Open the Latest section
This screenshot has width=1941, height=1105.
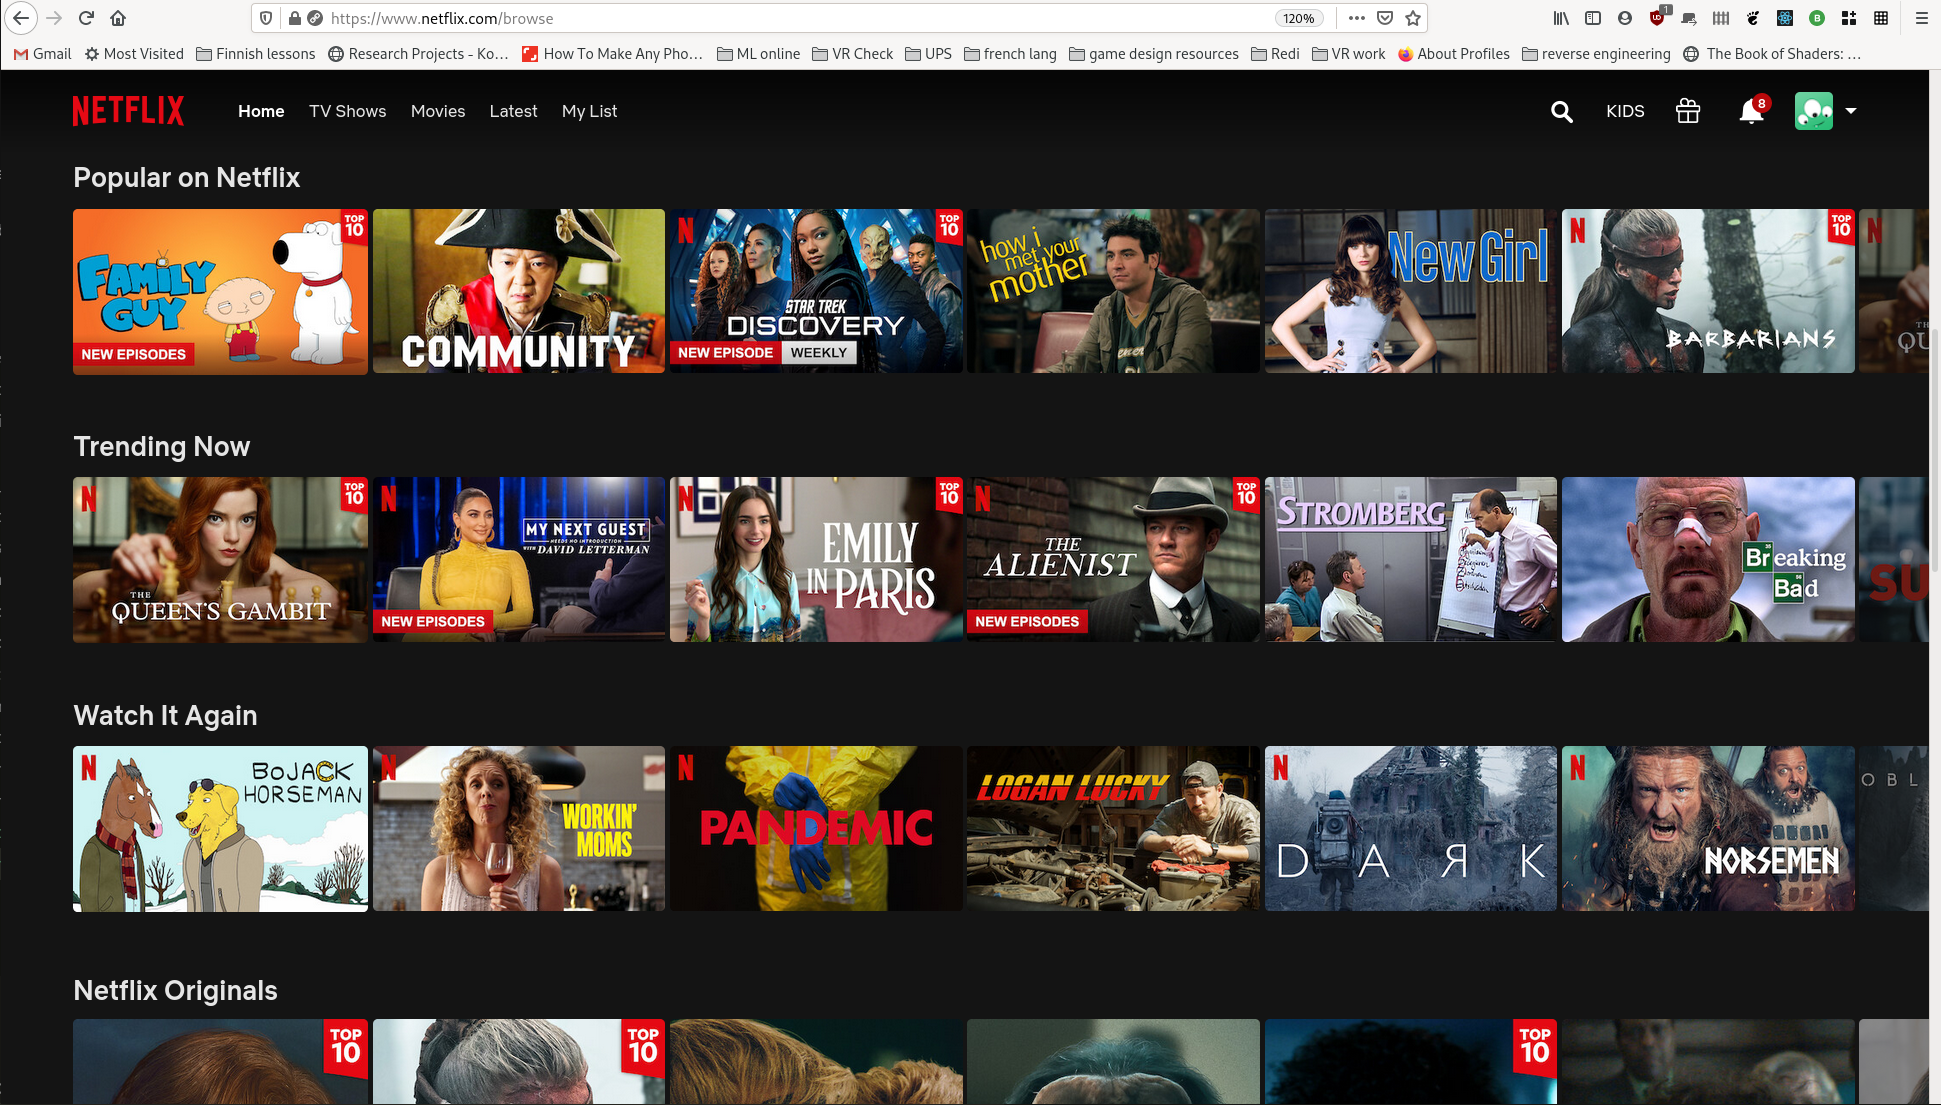pos(513,111)
